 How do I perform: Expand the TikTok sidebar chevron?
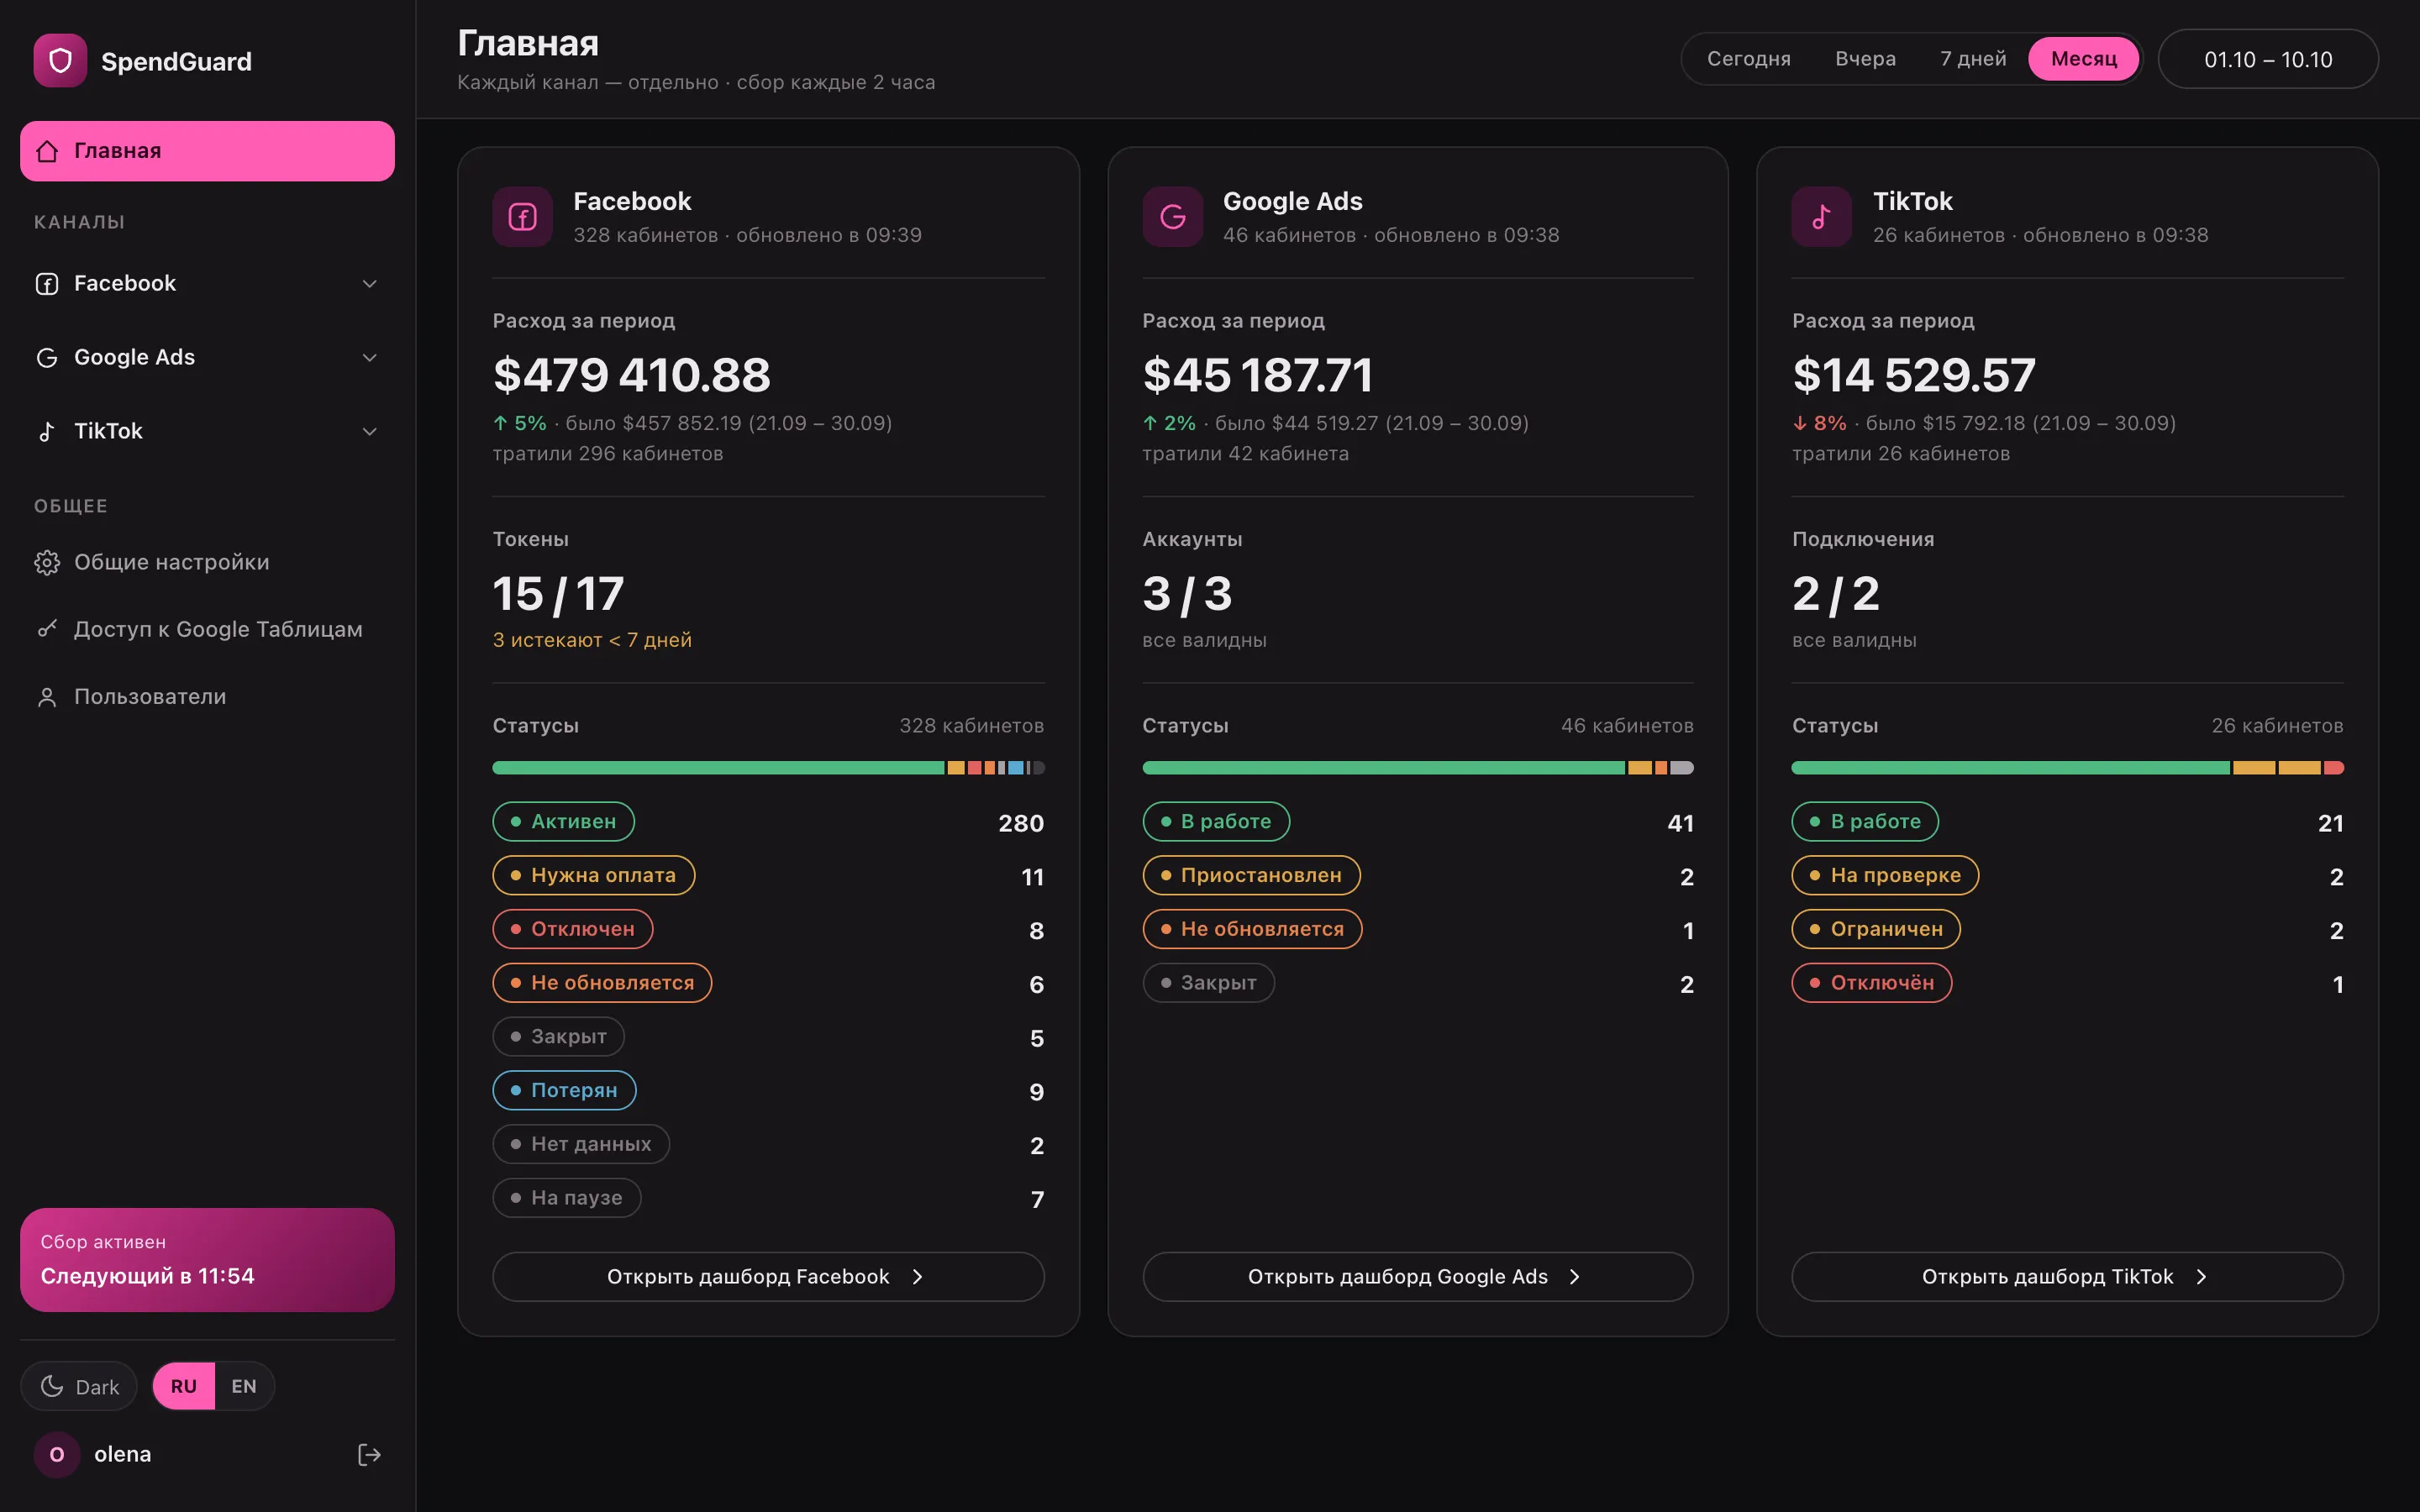click(x=369, y=432)
